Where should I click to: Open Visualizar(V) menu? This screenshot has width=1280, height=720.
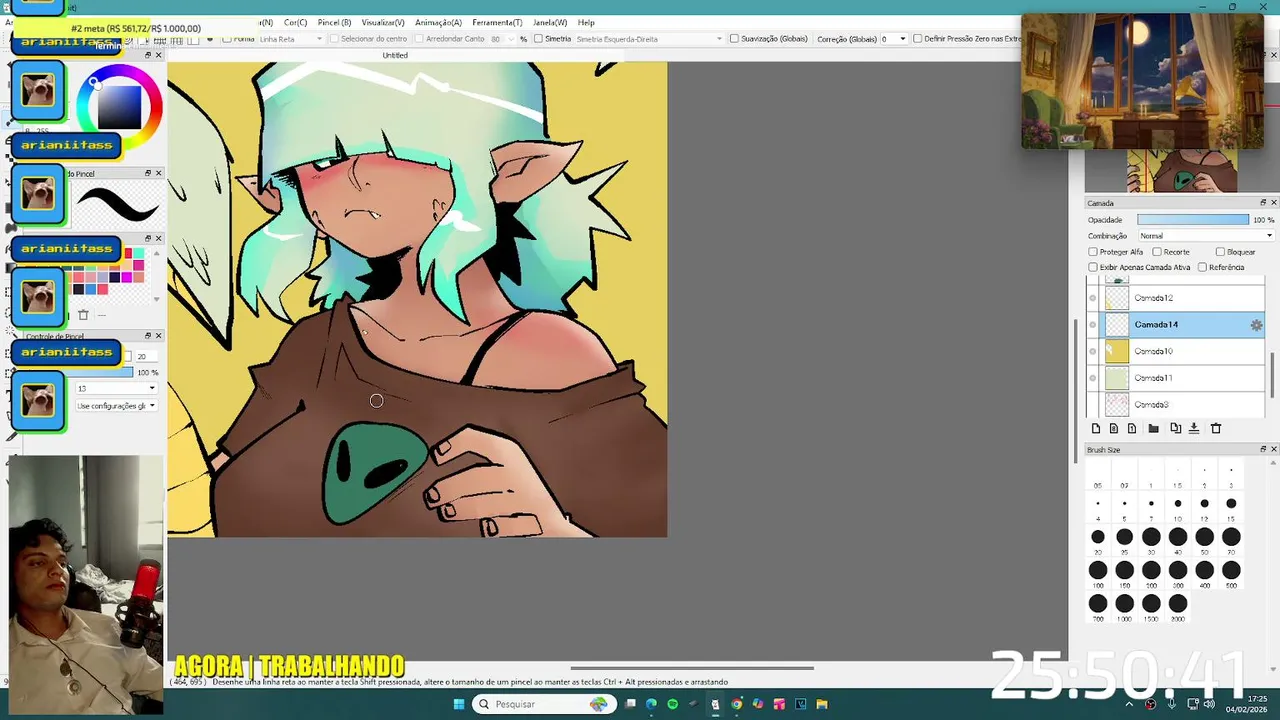pyautogui.click(x=383, y=22)
